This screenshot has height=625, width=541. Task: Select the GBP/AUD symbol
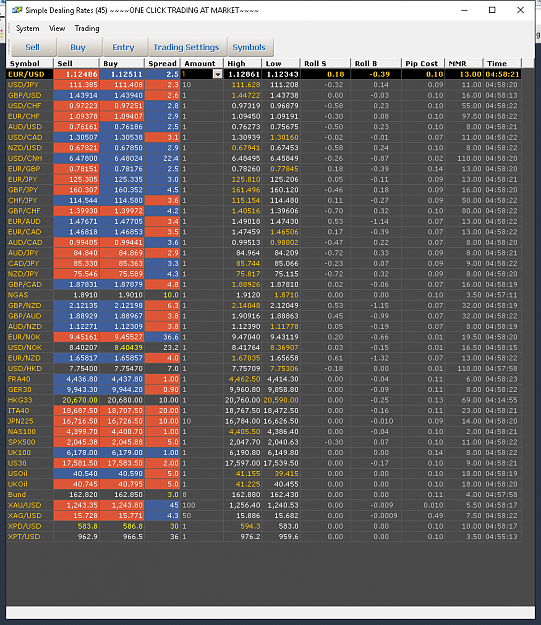point(24,316)
